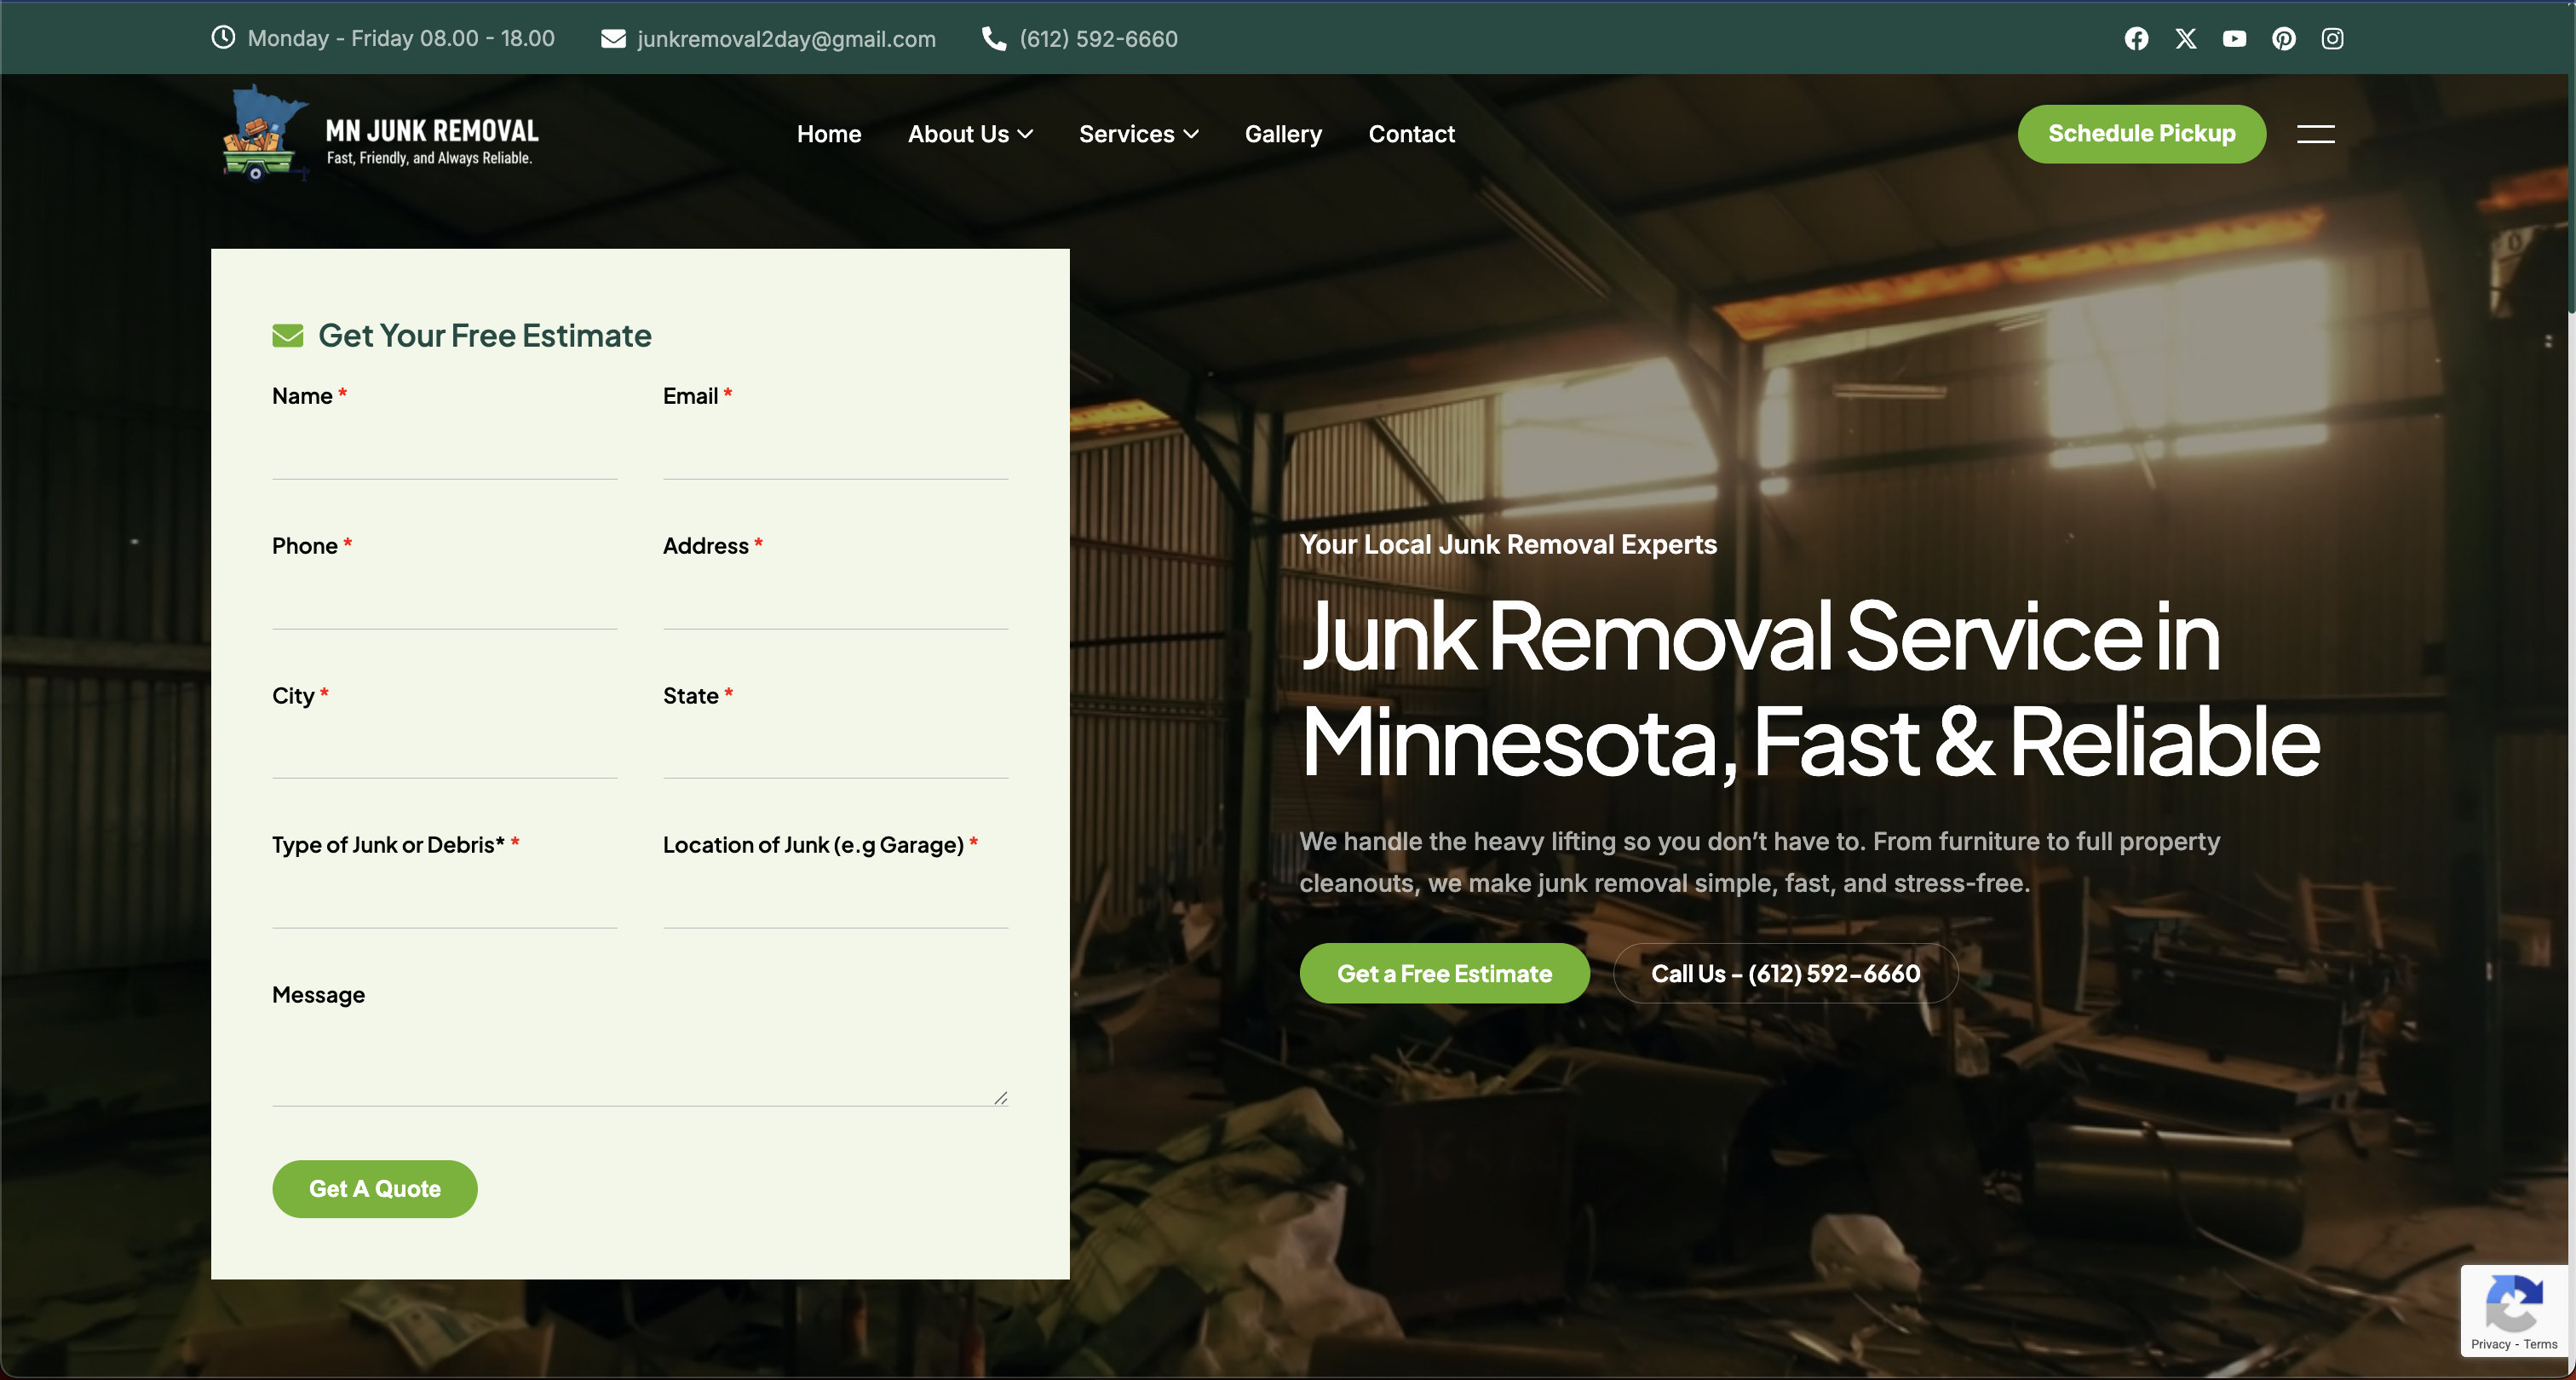
Task: Open the Facebook social icon
Action: point(2136,39)
